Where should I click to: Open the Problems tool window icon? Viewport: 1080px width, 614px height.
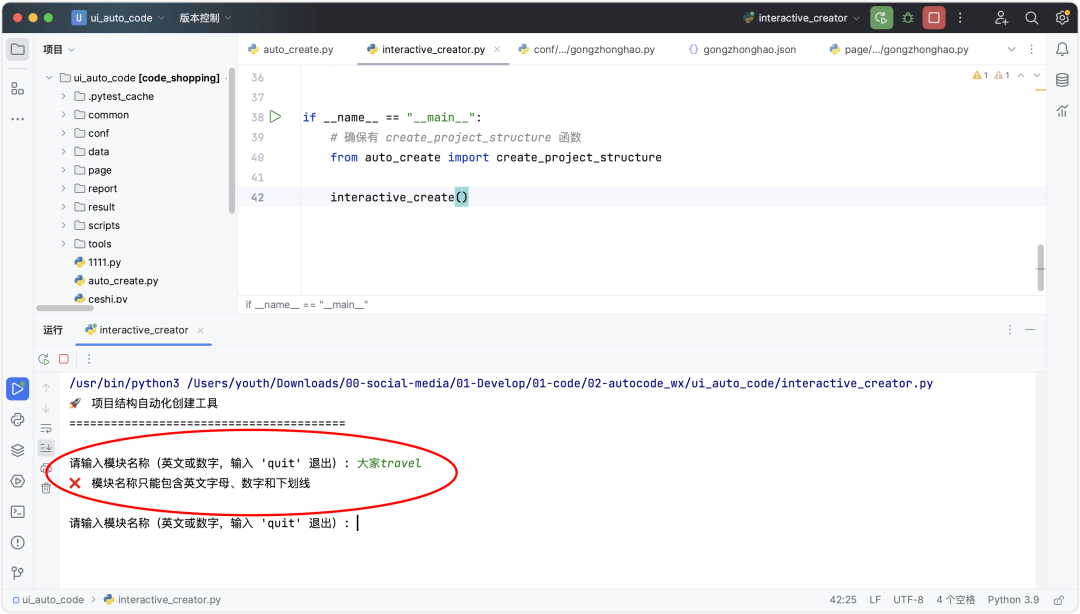(x=18, y=542)
